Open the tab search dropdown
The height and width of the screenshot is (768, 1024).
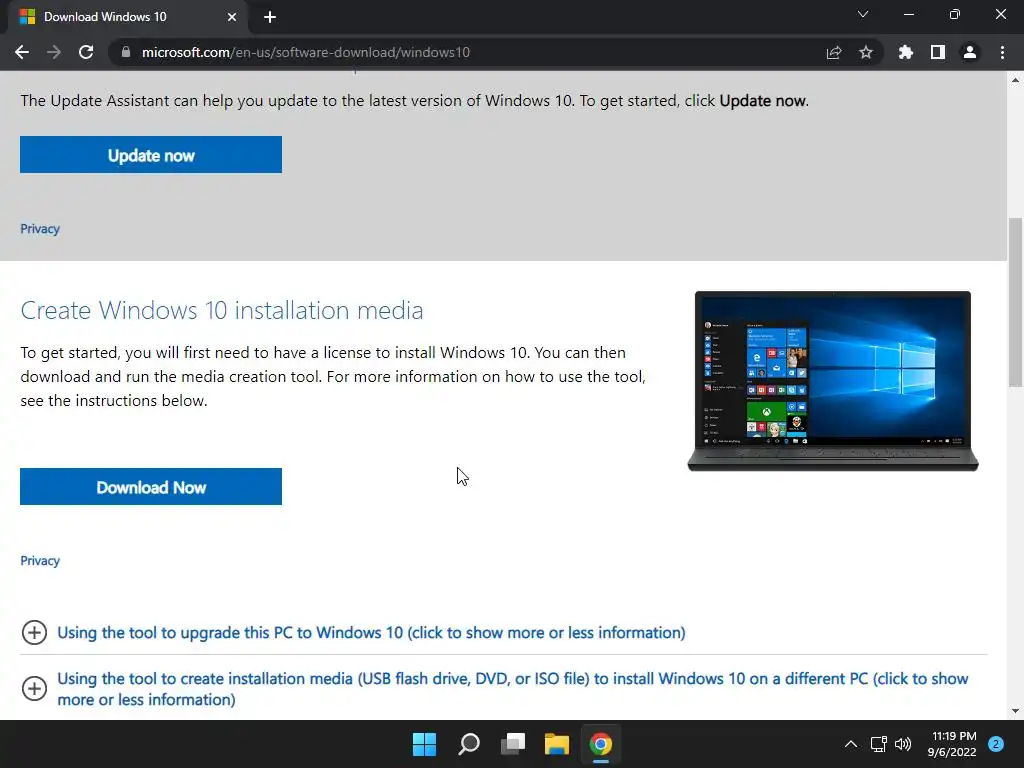point(863,14)
